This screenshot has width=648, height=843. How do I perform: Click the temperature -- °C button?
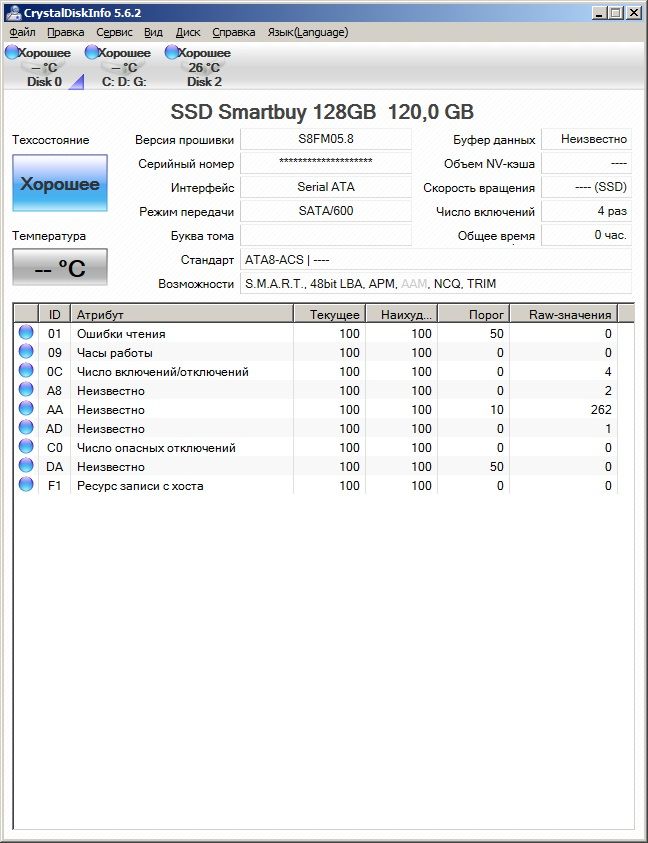[60, 268]
